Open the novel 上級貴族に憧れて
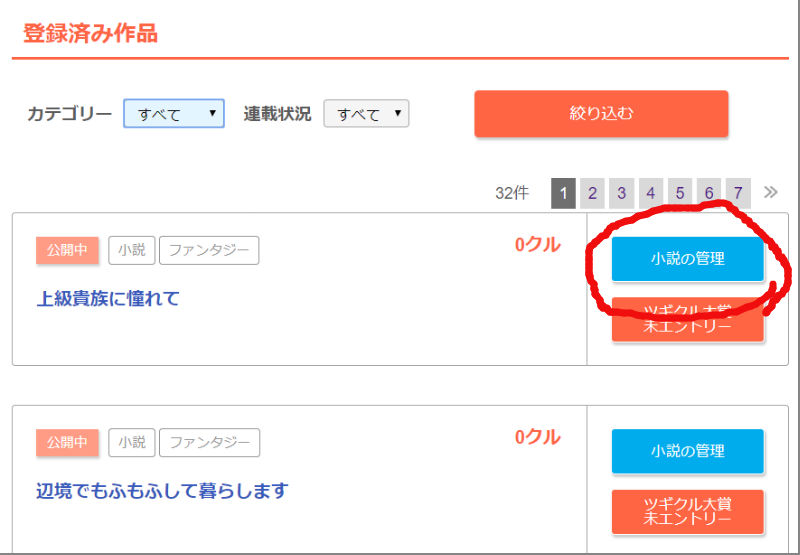This screenshot has height=555, width=800. coord(108,298)
